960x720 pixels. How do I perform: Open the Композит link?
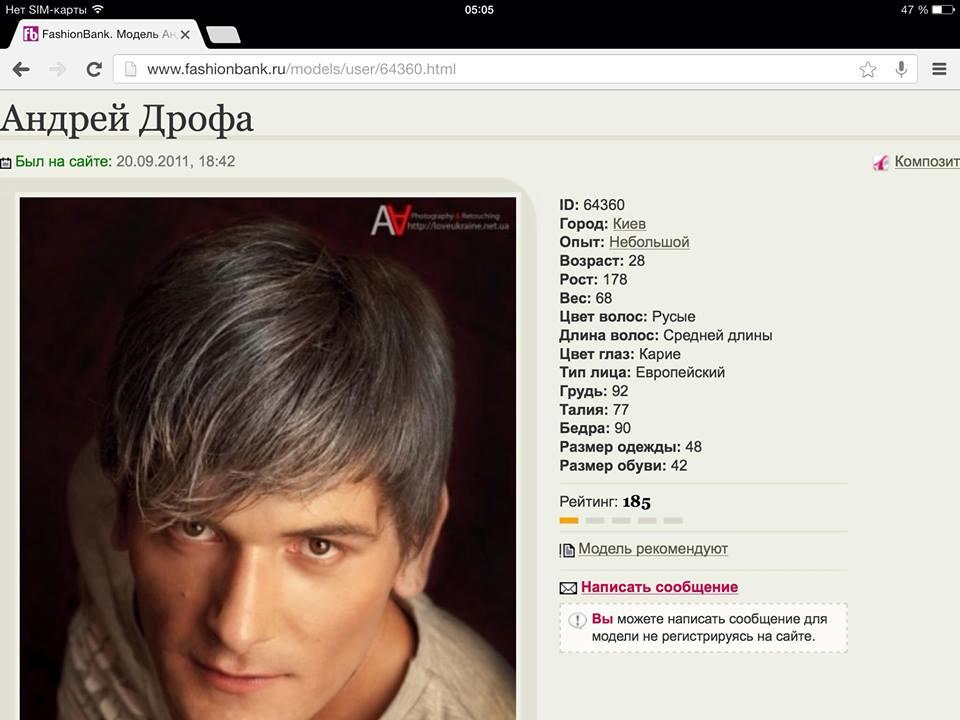click(927, 161)
